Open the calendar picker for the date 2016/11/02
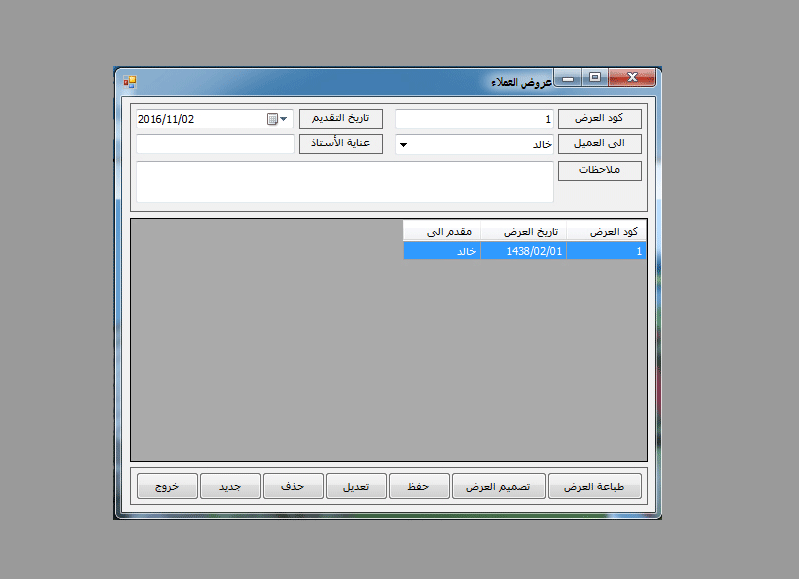The width and height of the screenshot is (799, 579). pyautogui.click(x=278, y=119)
